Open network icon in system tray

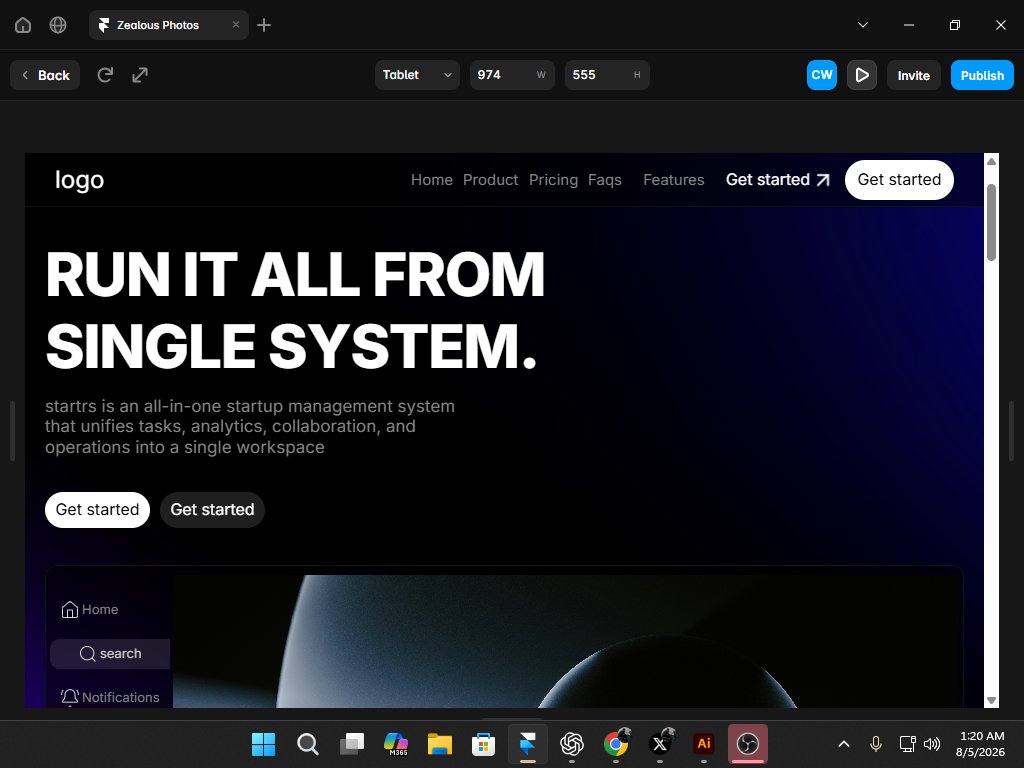tap(907, 744)
